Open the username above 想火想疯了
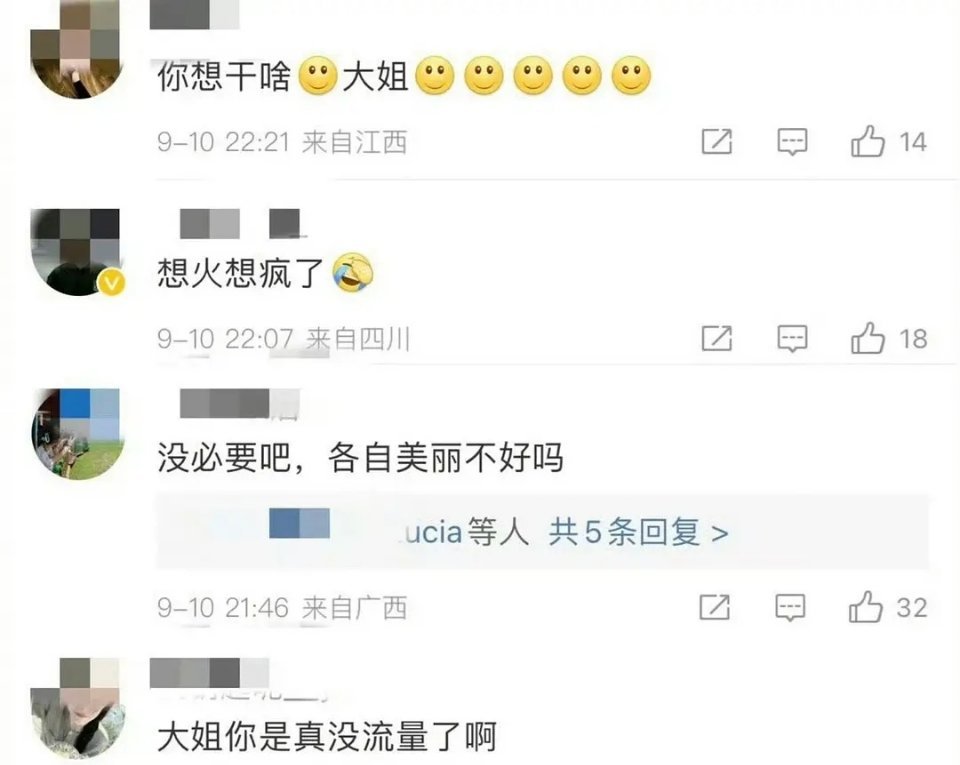 pyautogui.click(x=240, y=224)
